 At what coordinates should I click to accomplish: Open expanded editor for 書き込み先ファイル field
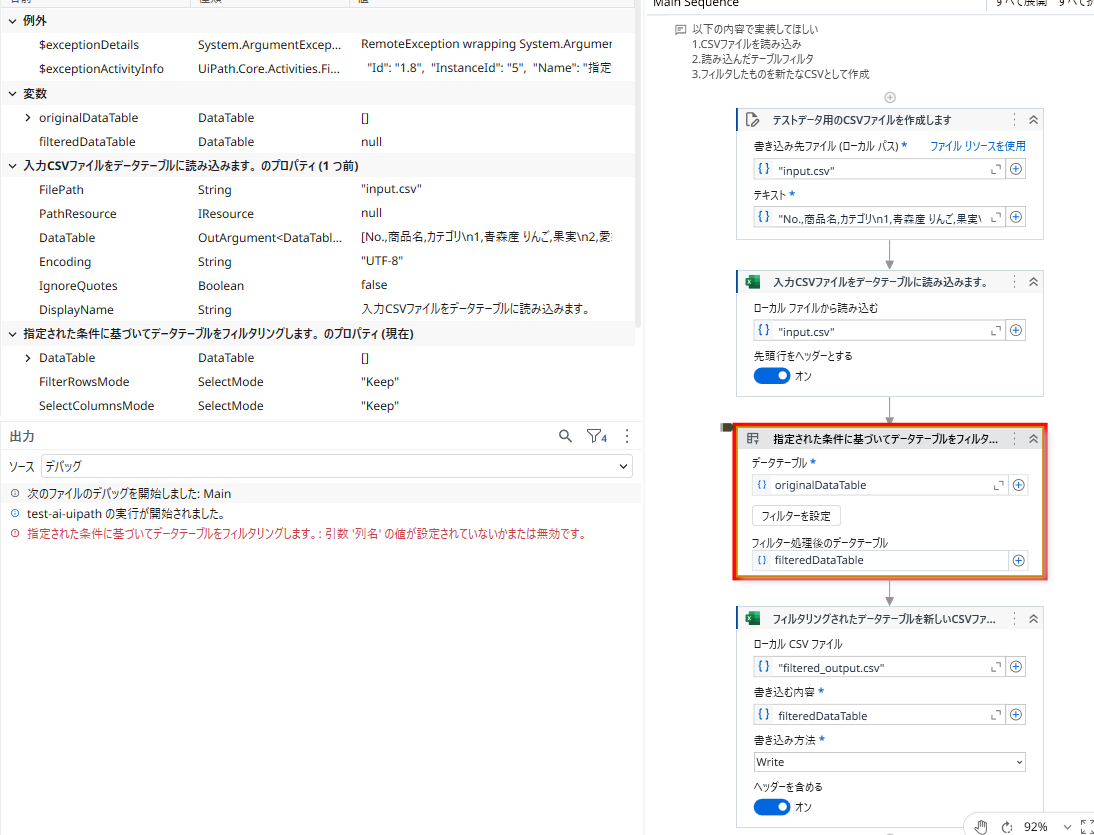click(x=996, y=170)
